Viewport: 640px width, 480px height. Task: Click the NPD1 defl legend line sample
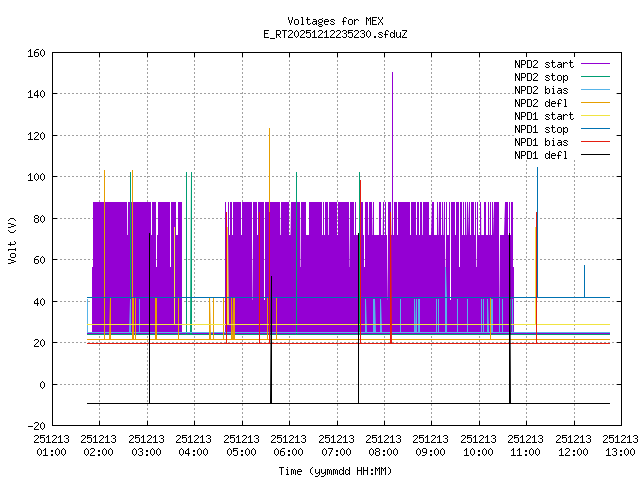tap(589, 155)
